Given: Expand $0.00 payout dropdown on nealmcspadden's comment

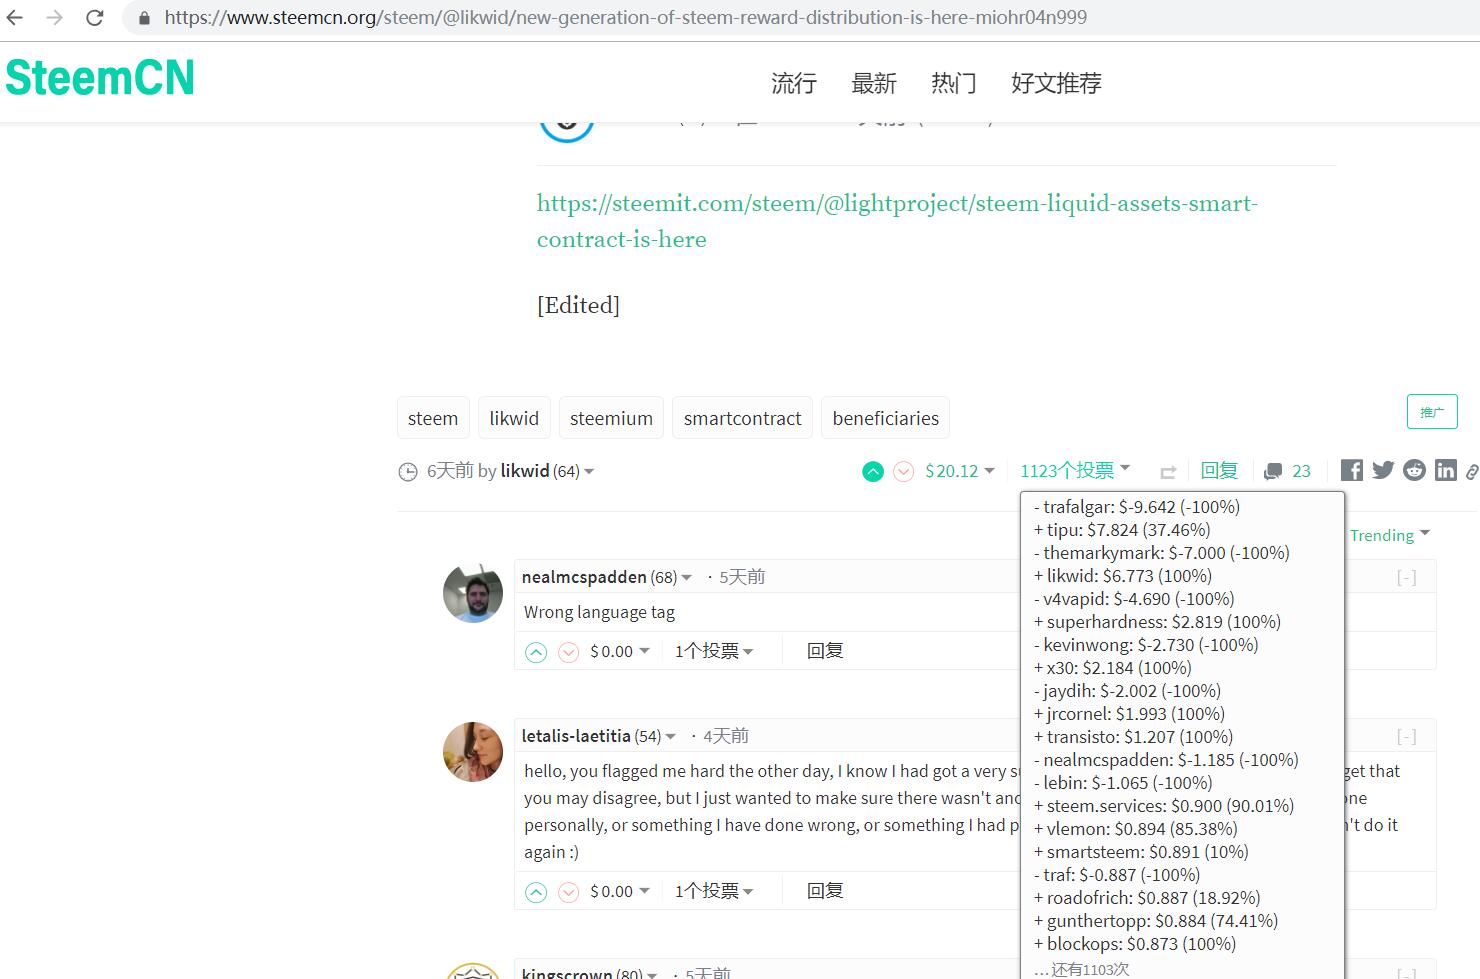Looking at the screenshot, I should point(620,651).
